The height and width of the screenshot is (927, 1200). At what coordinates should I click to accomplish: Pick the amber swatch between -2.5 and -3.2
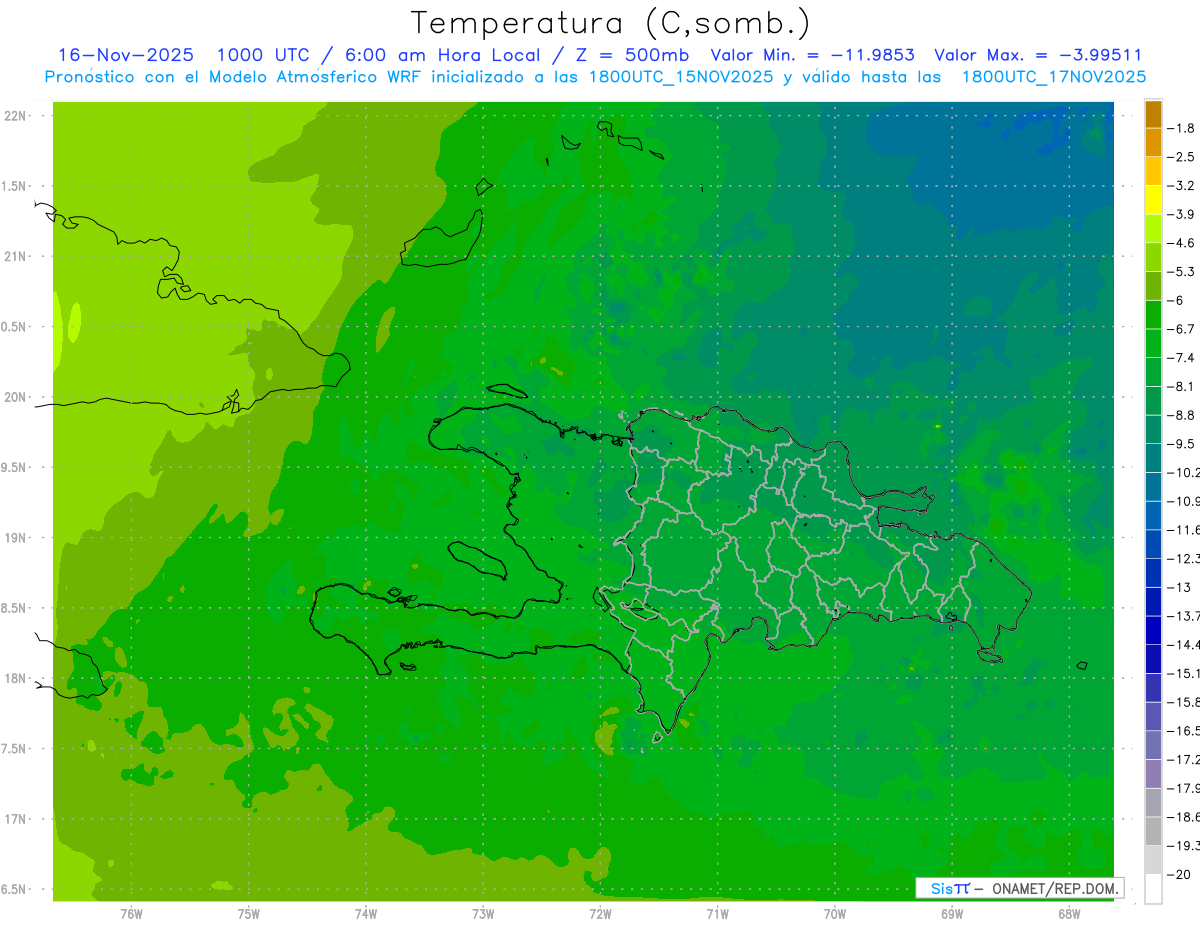(1153, 171)
